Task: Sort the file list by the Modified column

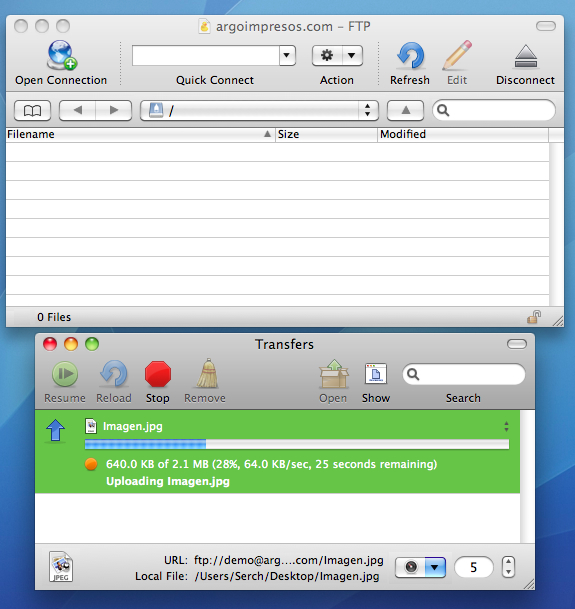Action: click(x=463, y=134)
